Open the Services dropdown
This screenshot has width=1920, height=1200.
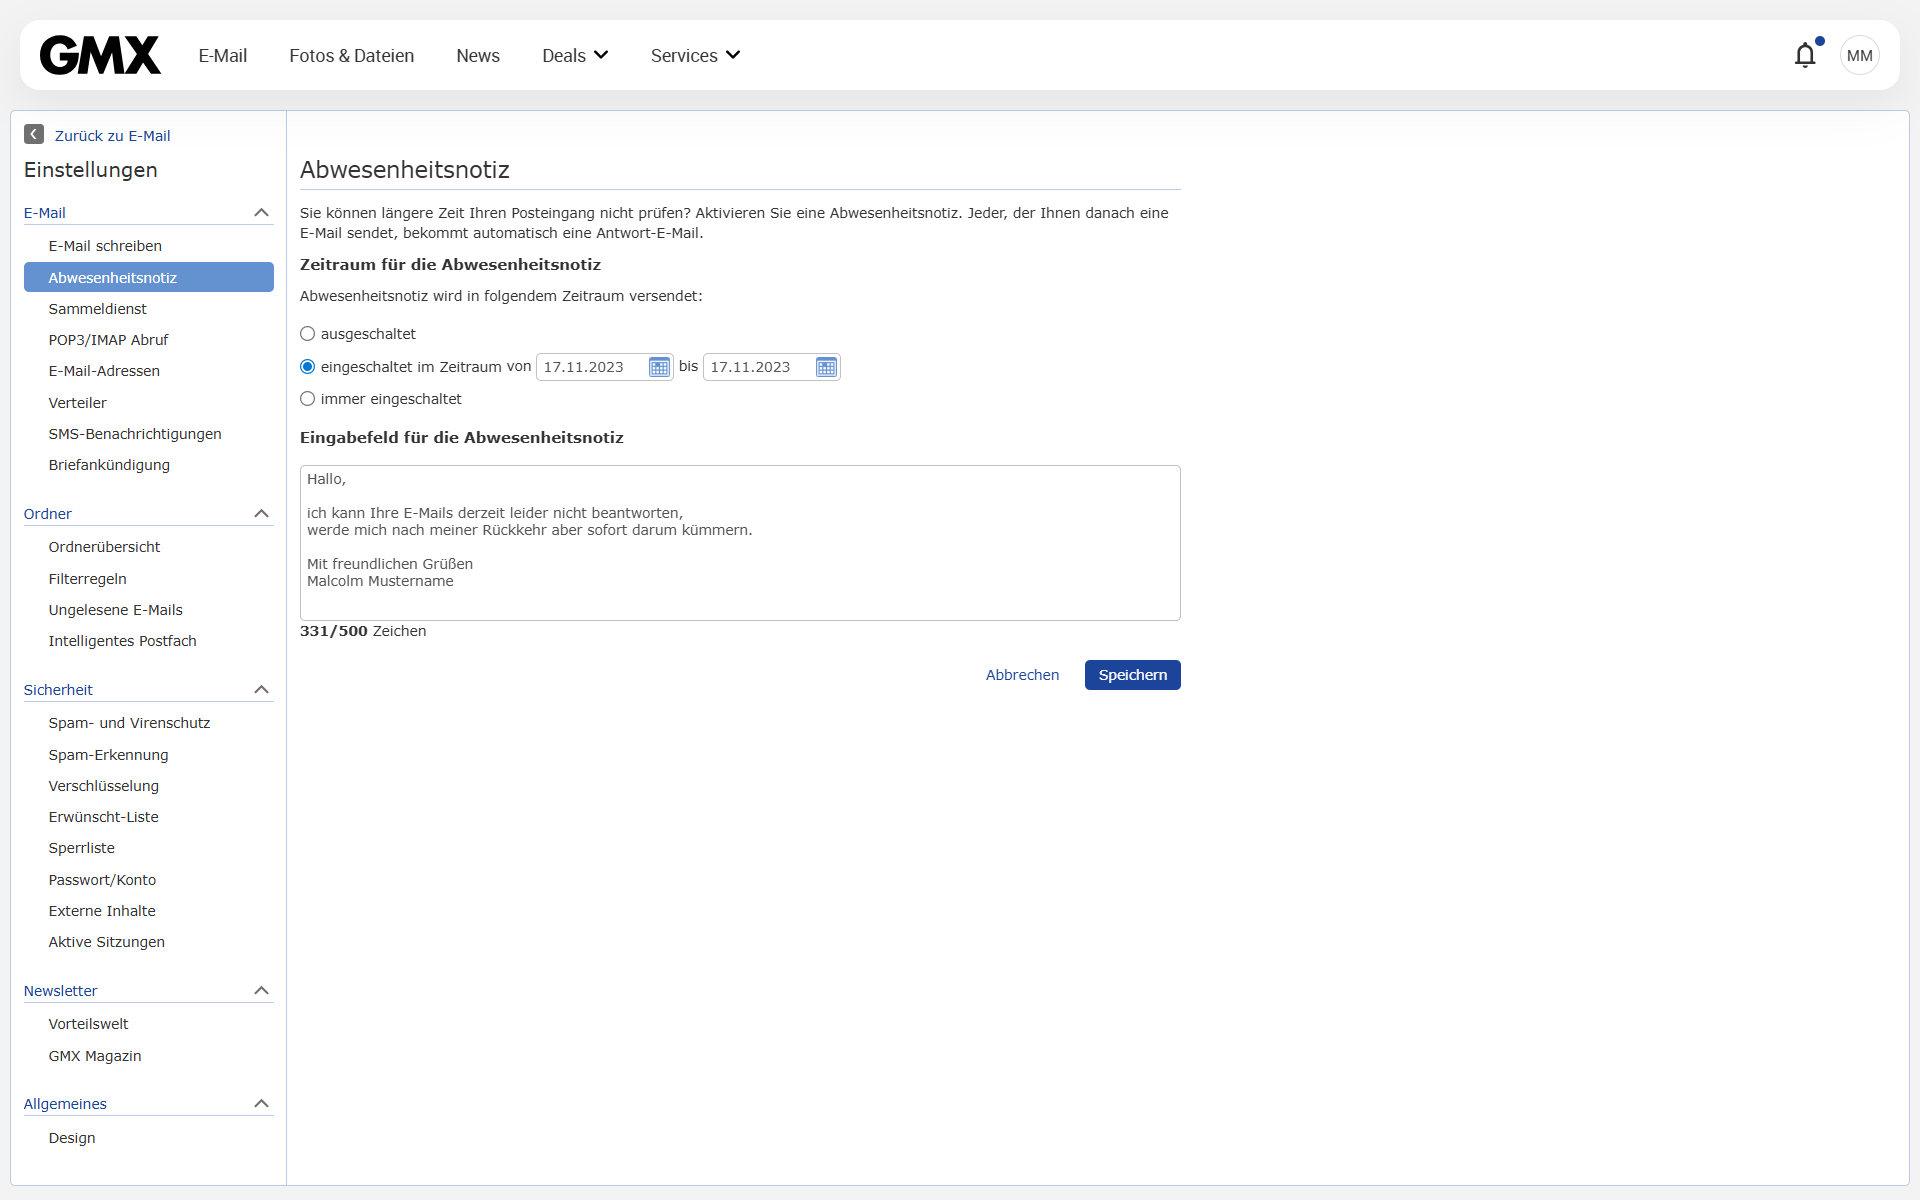click(694, 55)
